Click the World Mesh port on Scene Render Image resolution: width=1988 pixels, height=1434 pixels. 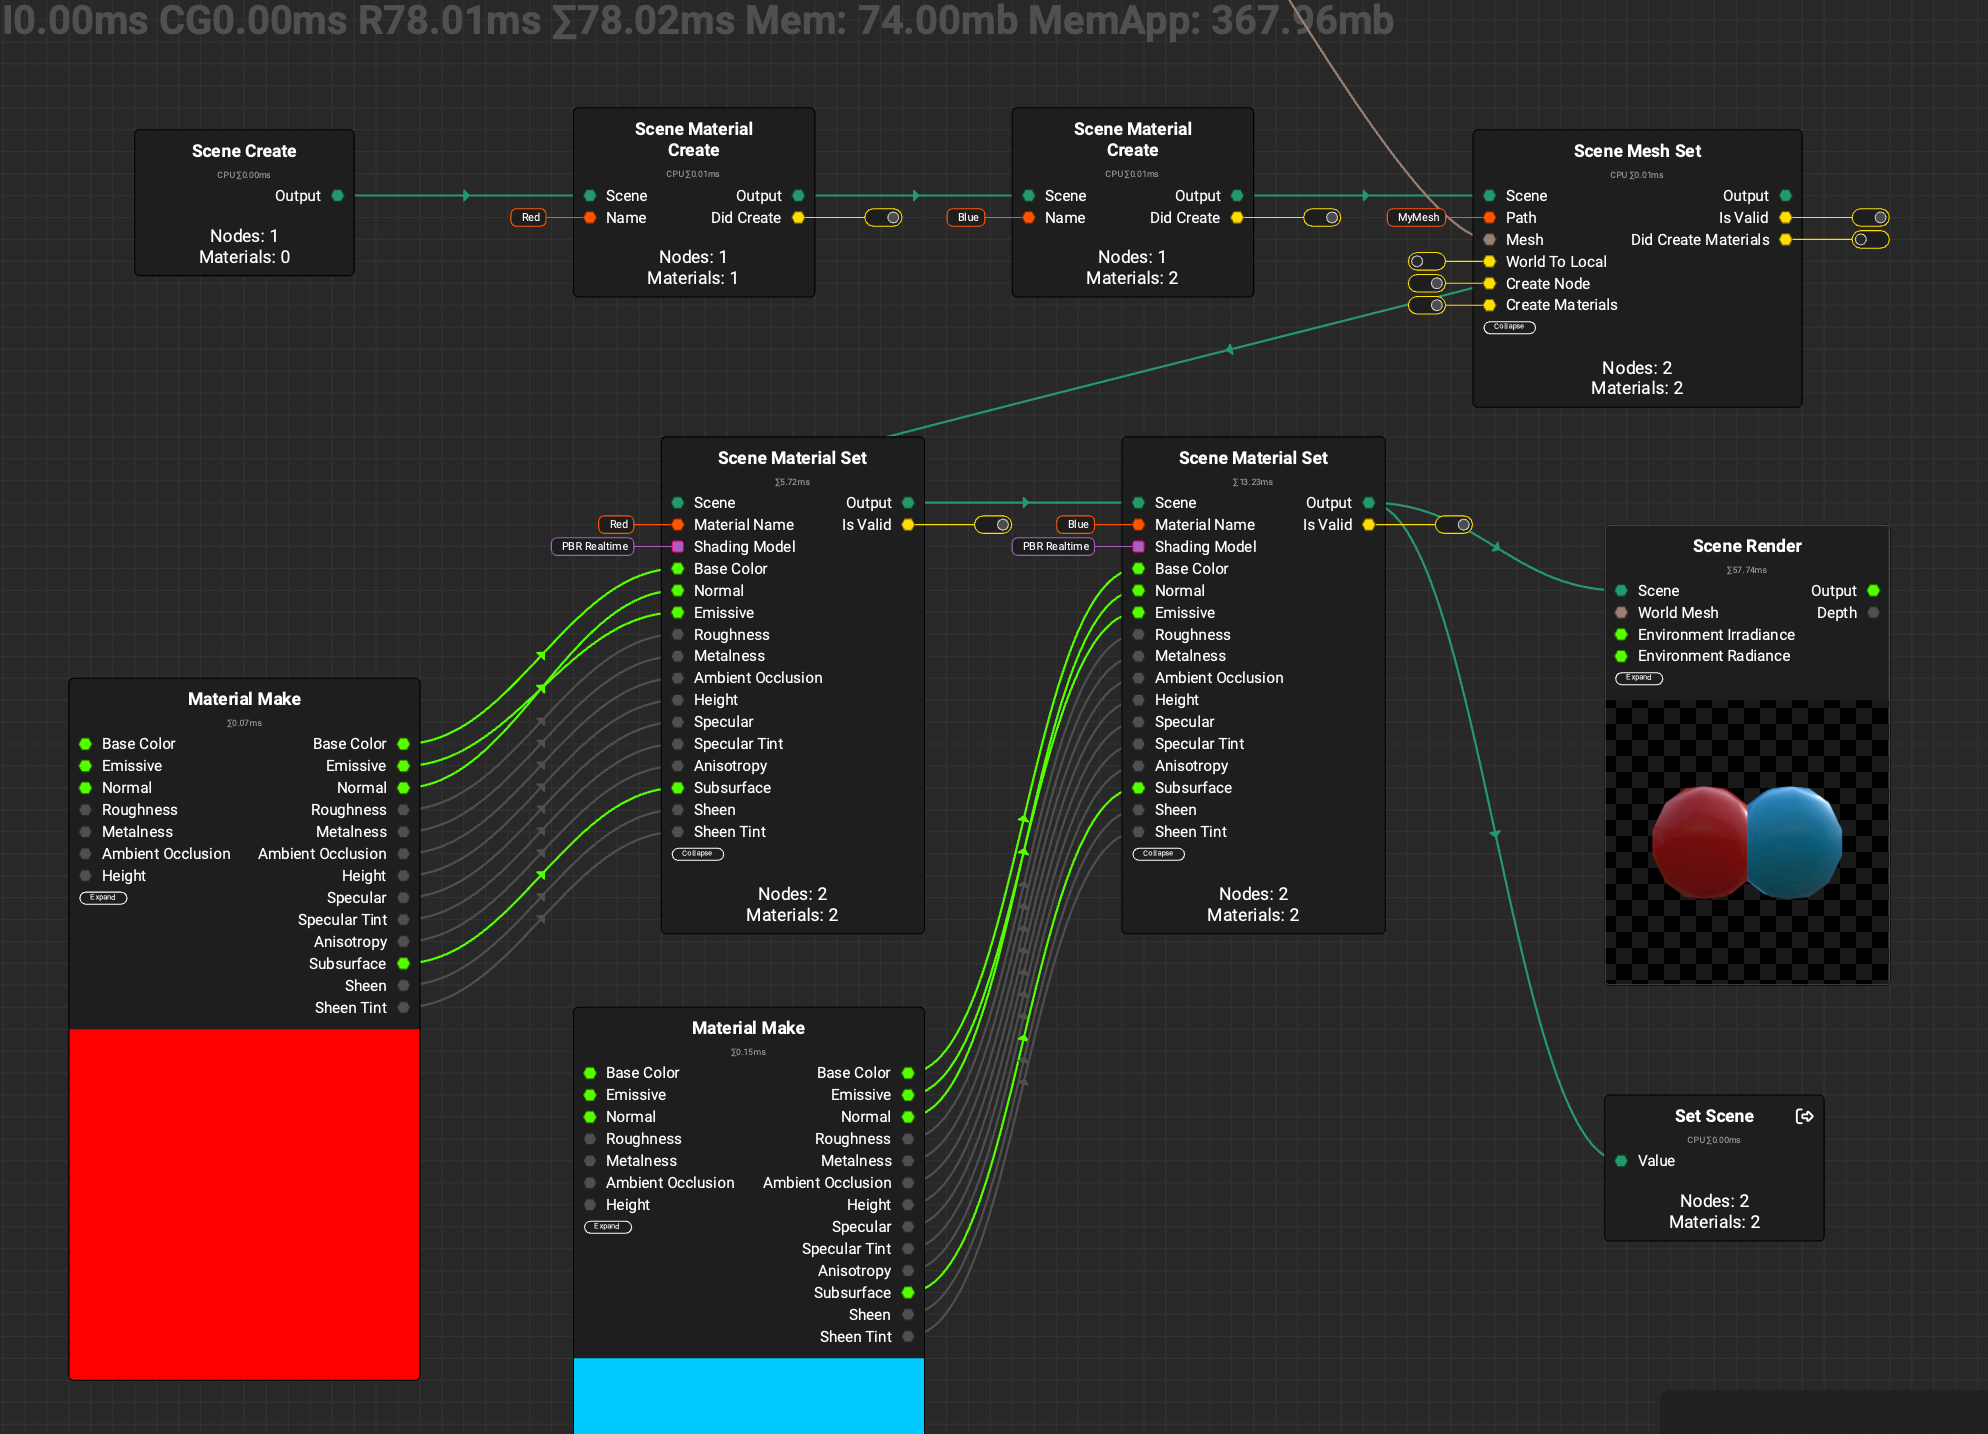1621,613
